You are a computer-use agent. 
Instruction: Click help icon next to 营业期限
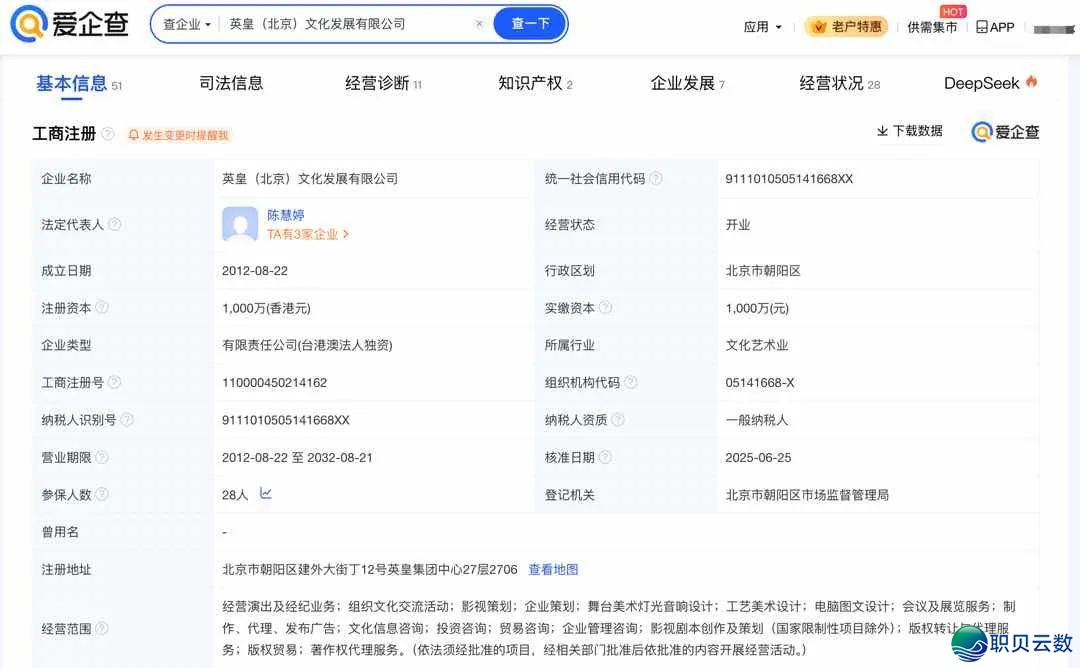pos(102,457)
